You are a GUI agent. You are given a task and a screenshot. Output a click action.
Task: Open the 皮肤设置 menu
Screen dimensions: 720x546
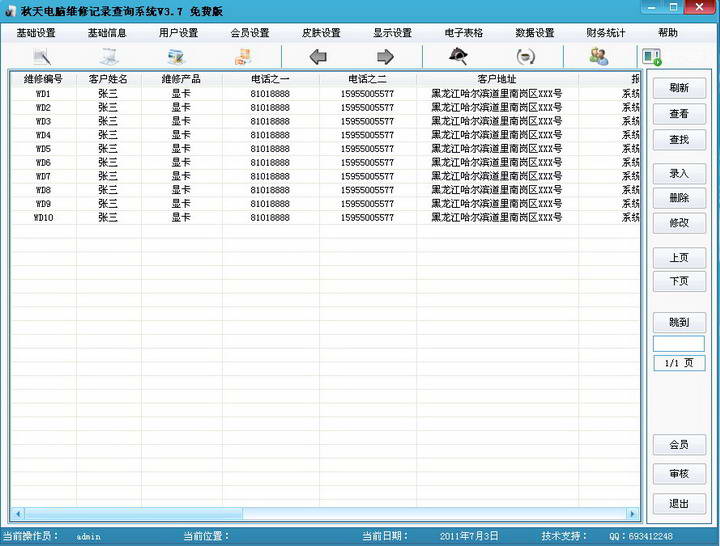click(321, 33)
